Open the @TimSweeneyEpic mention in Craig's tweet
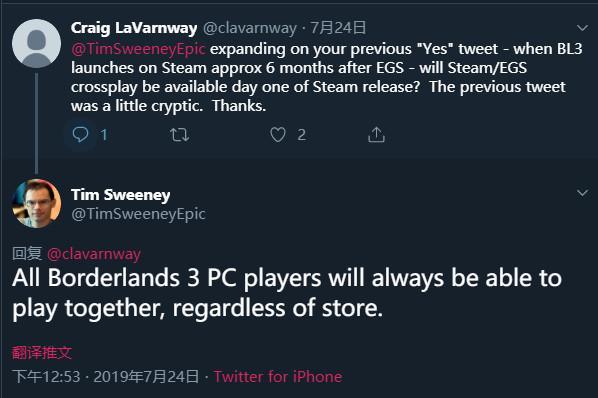 (138, 49)
